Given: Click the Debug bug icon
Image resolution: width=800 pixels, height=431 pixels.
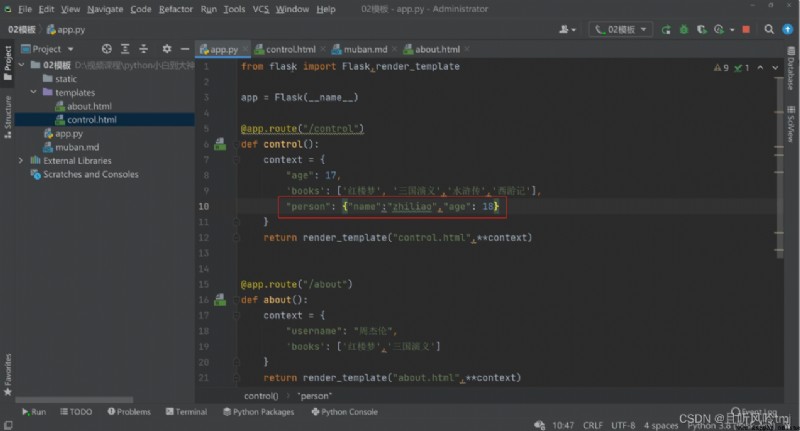Looking at the screenshot, I should coord(684,30).
